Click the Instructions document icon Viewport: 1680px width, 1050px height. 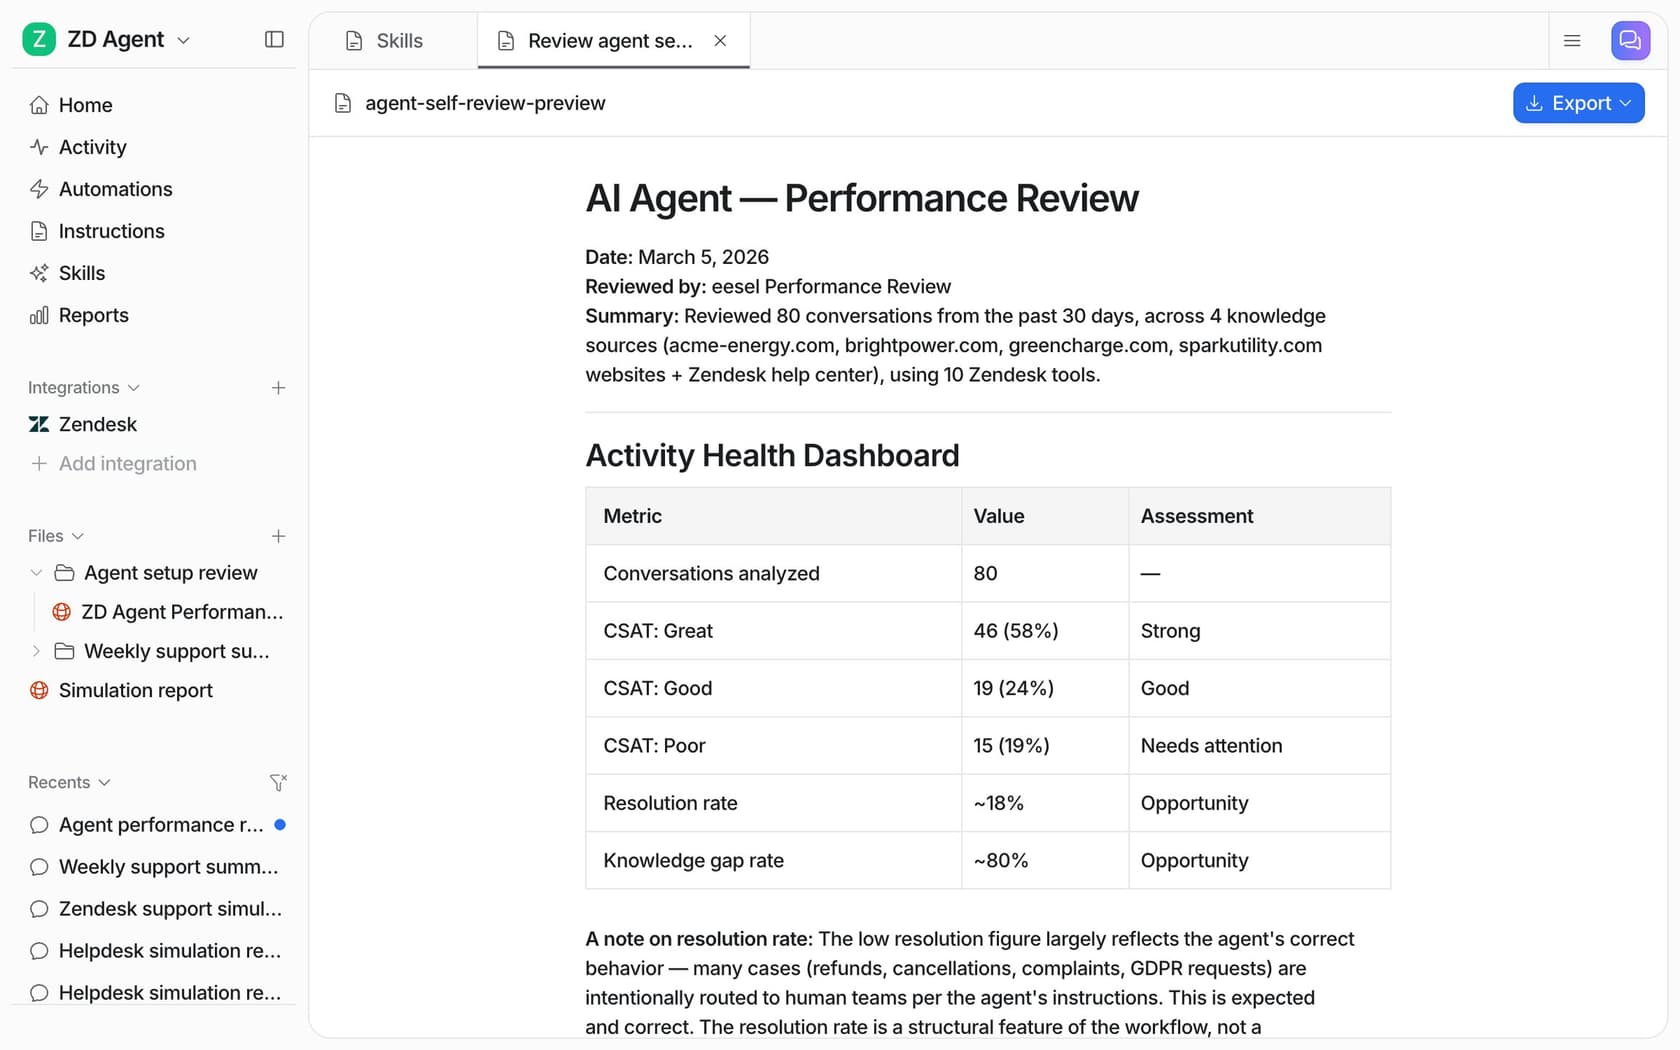pos(39,231)
